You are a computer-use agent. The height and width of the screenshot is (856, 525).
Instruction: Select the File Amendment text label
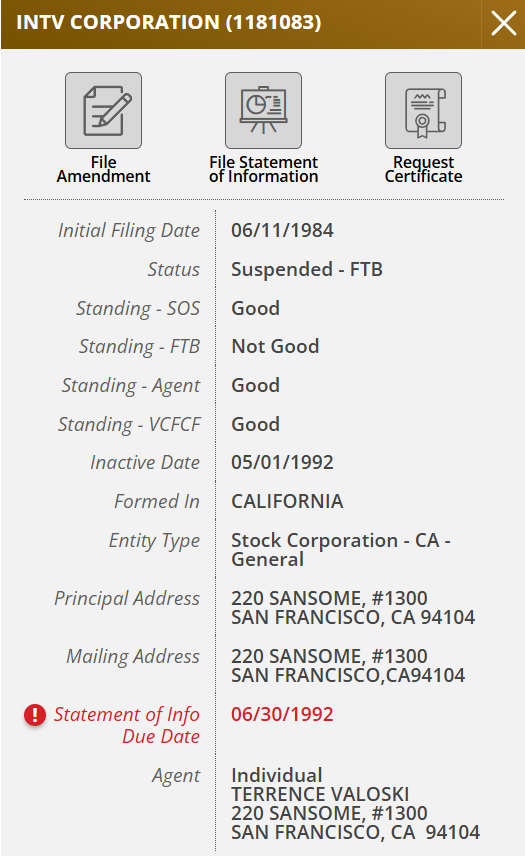click(104, 169)
